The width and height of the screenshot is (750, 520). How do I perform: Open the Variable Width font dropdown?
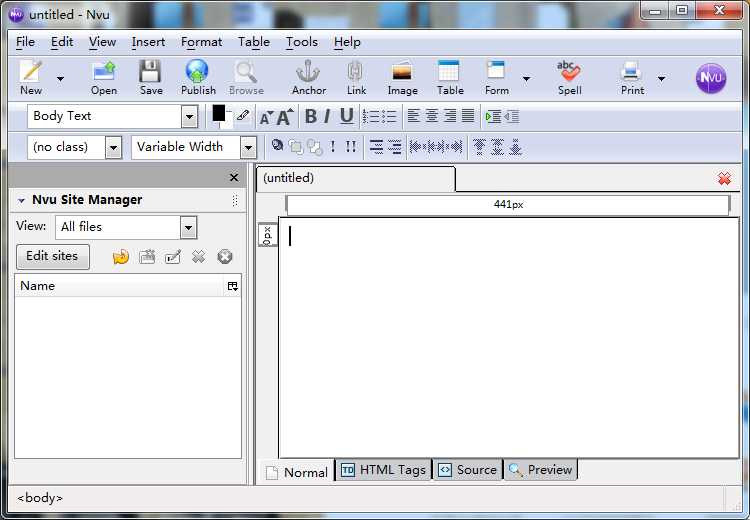pyautogui.click(x=248, y=147)
